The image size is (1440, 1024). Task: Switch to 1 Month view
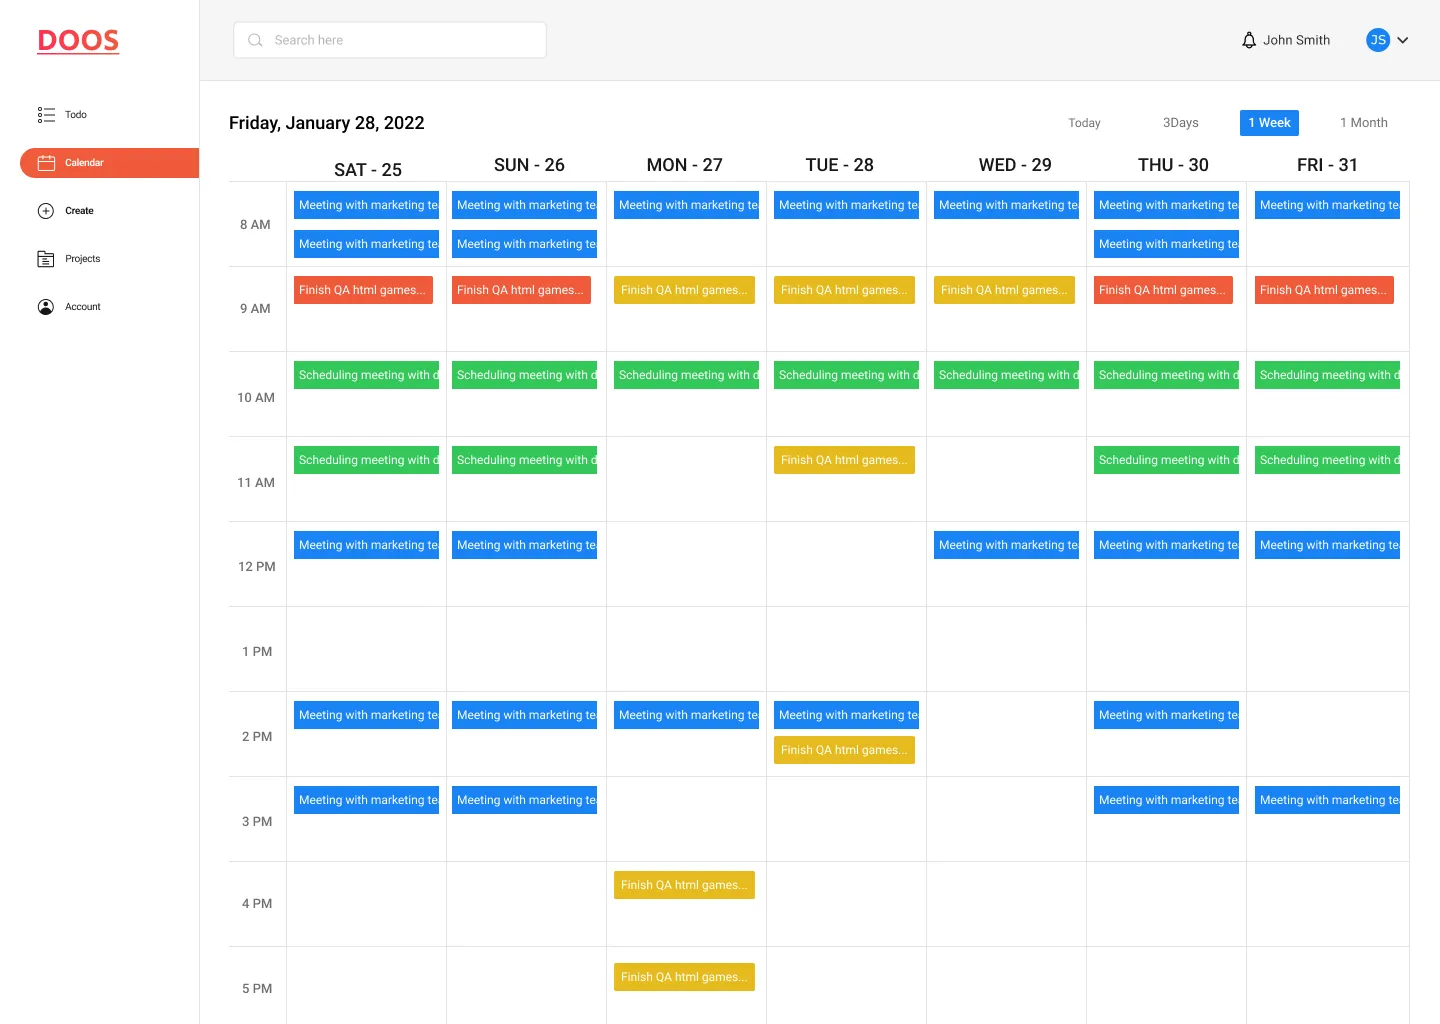pos(1364,123)
